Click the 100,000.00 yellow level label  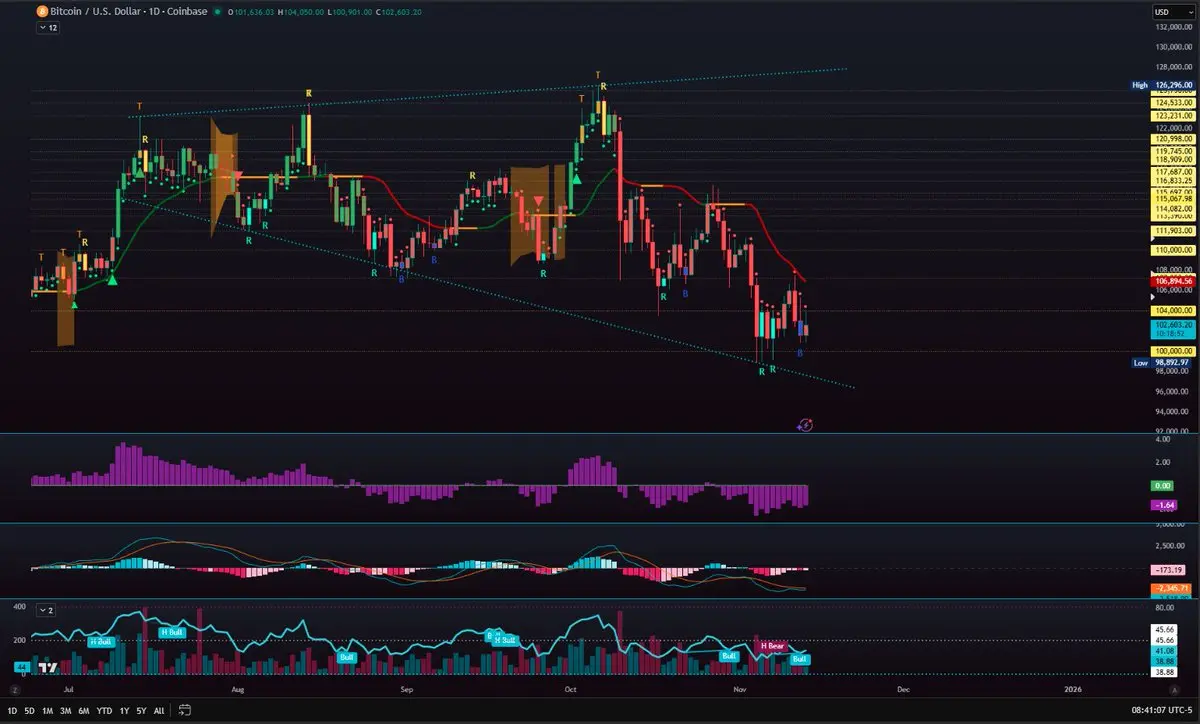[1175, 351]
